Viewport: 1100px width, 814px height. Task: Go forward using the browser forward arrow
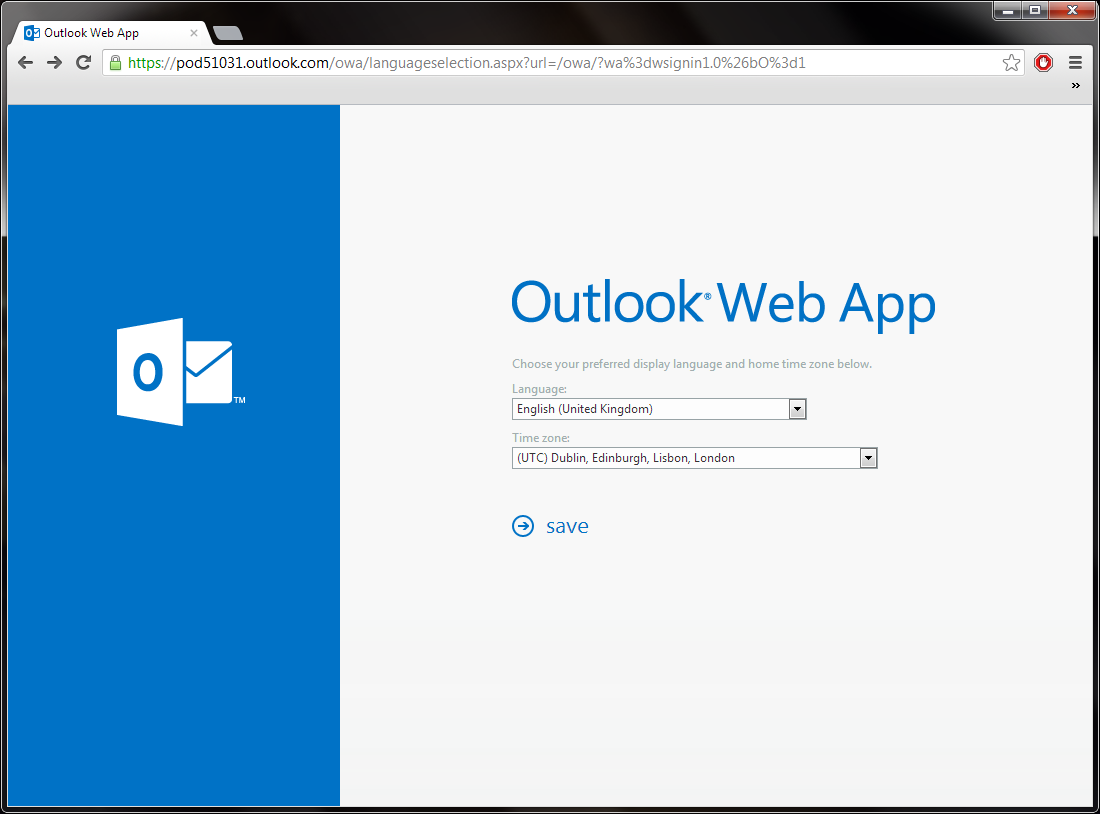[54, 62]
